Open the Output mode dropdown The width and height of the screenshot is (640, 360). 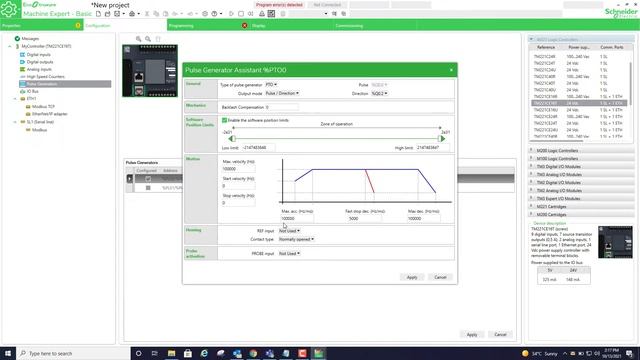(x=282, y=93)
